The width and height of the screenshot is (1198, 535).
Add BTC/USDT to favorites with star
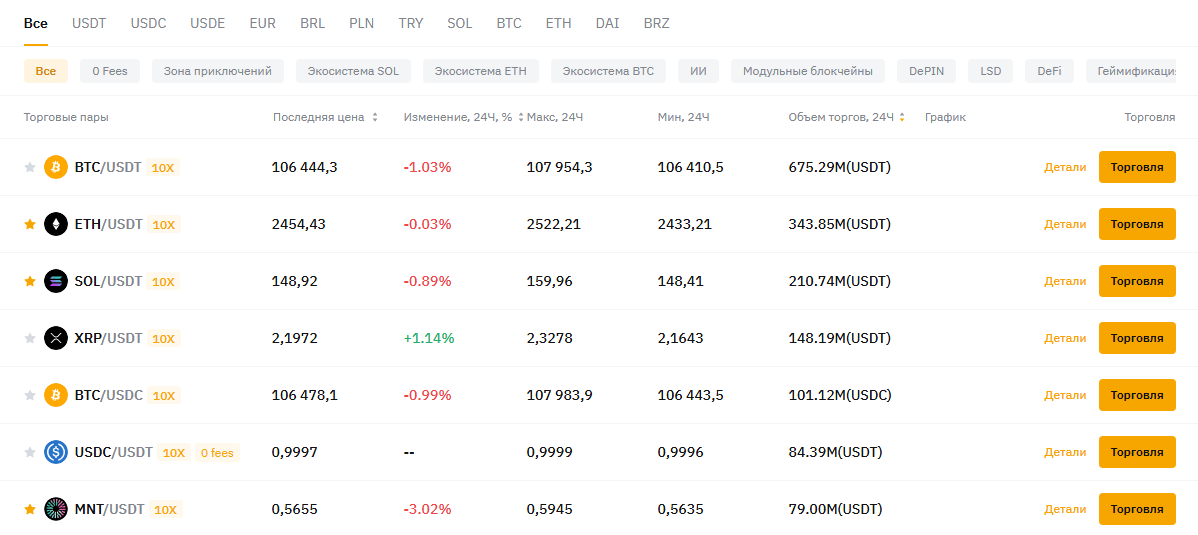[30, 167]
